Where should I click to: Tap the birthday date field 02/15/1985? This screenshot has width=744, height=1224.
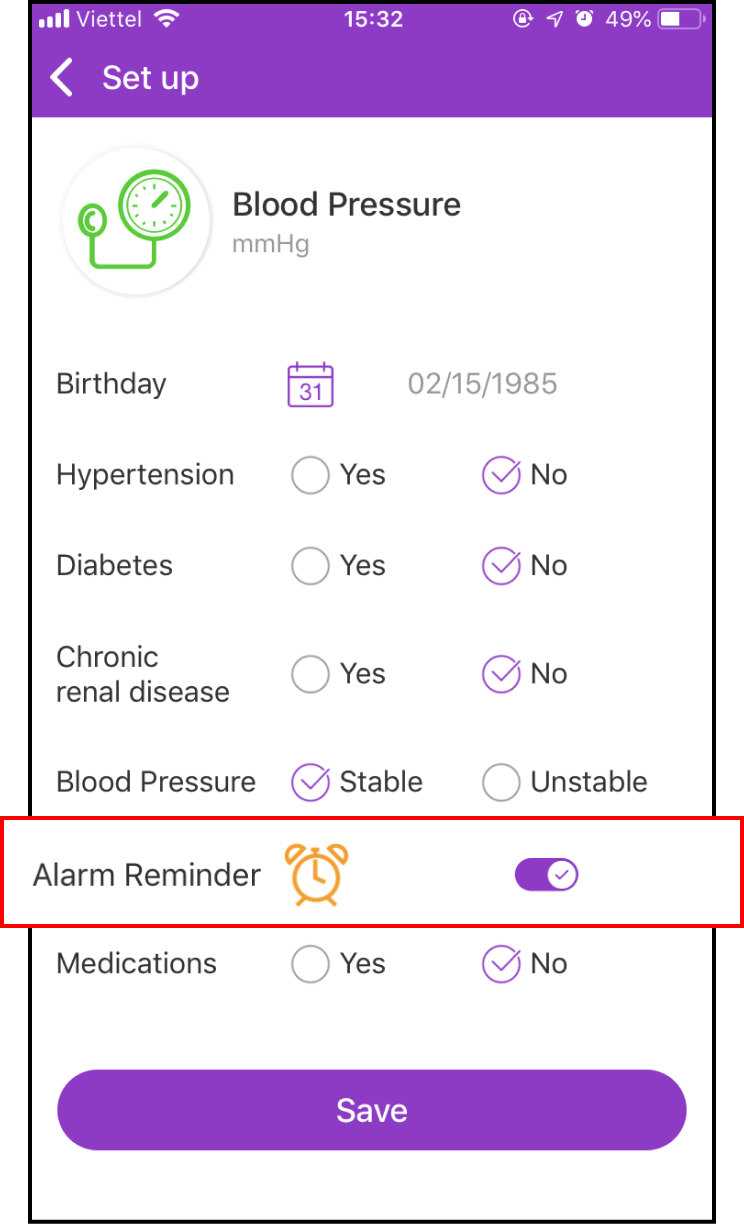click(x=482, y=384)
